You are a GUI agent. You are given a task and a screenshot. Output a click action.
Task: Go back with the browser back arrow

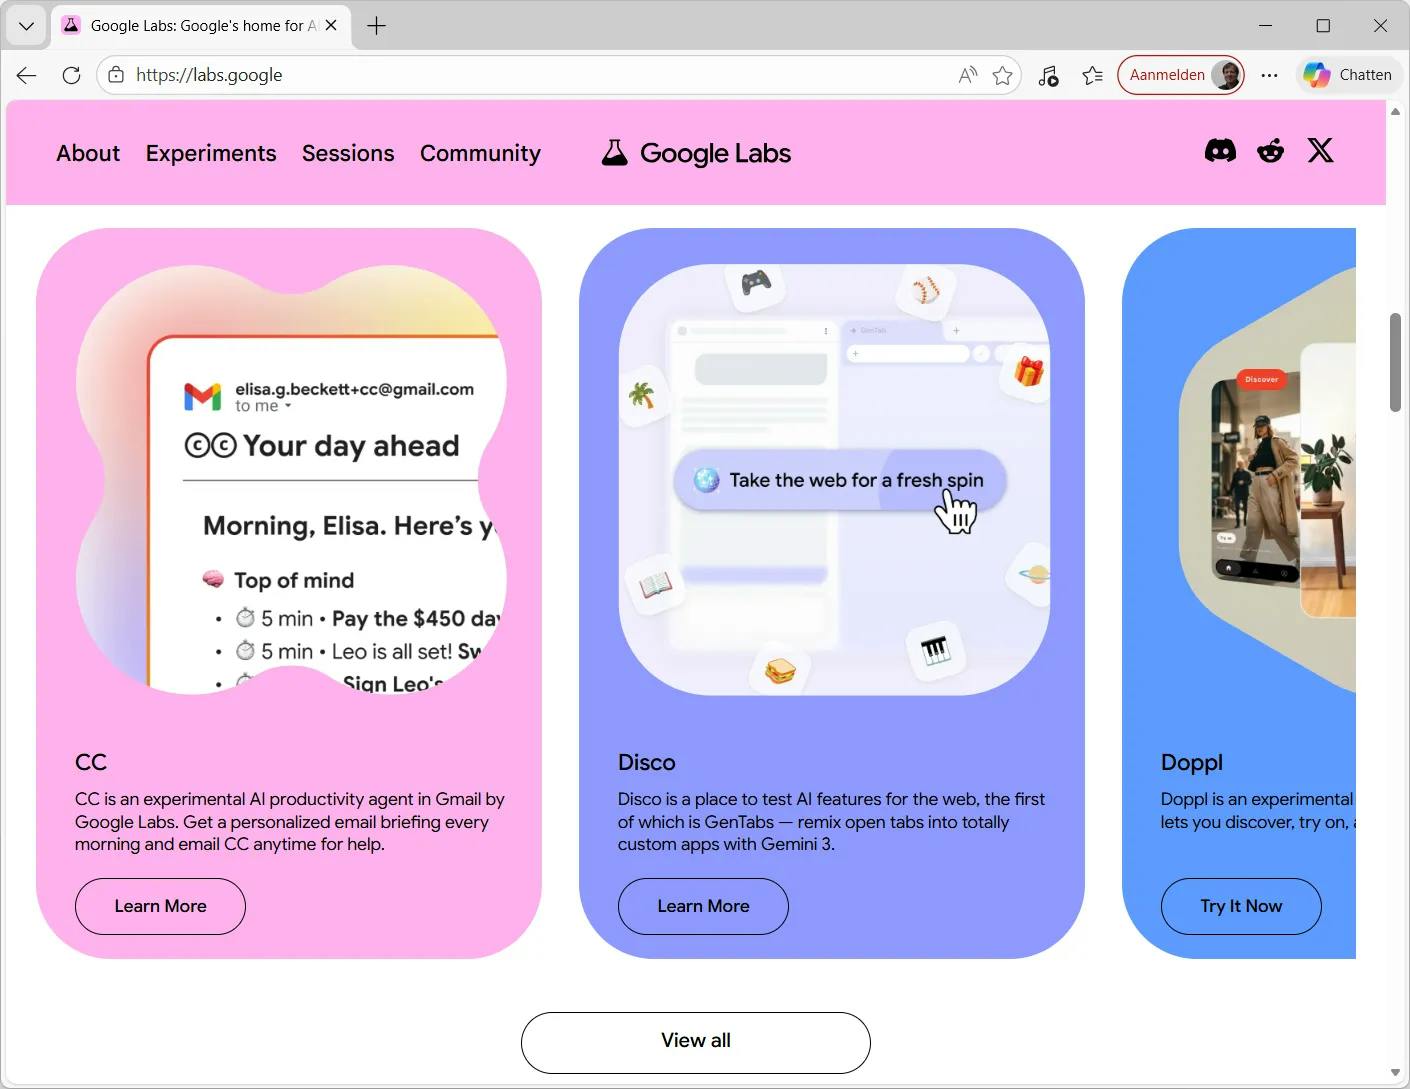pos(27,75)
